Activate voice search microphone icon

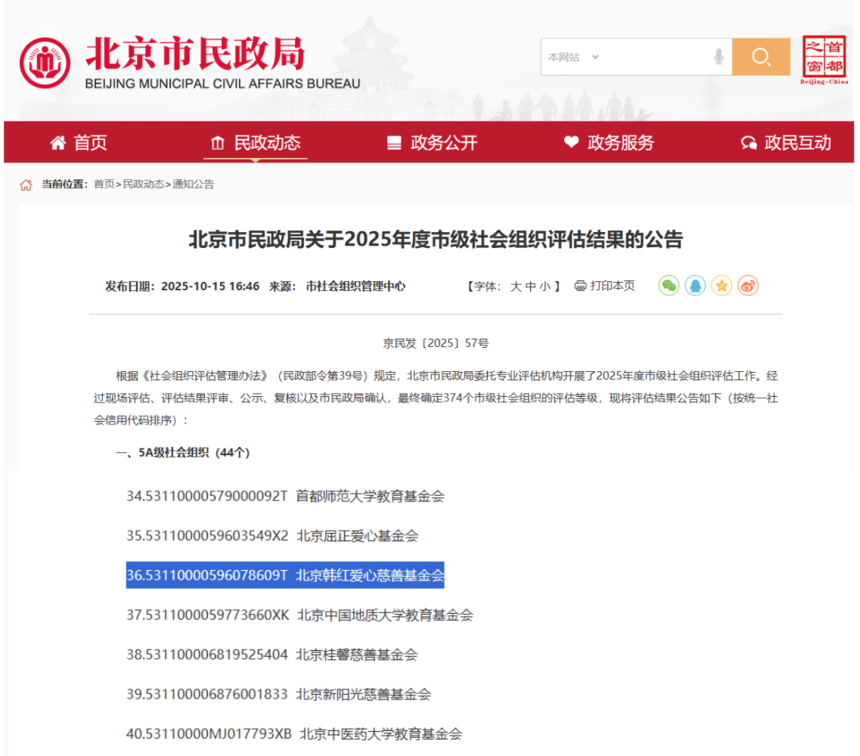(718, 57)
